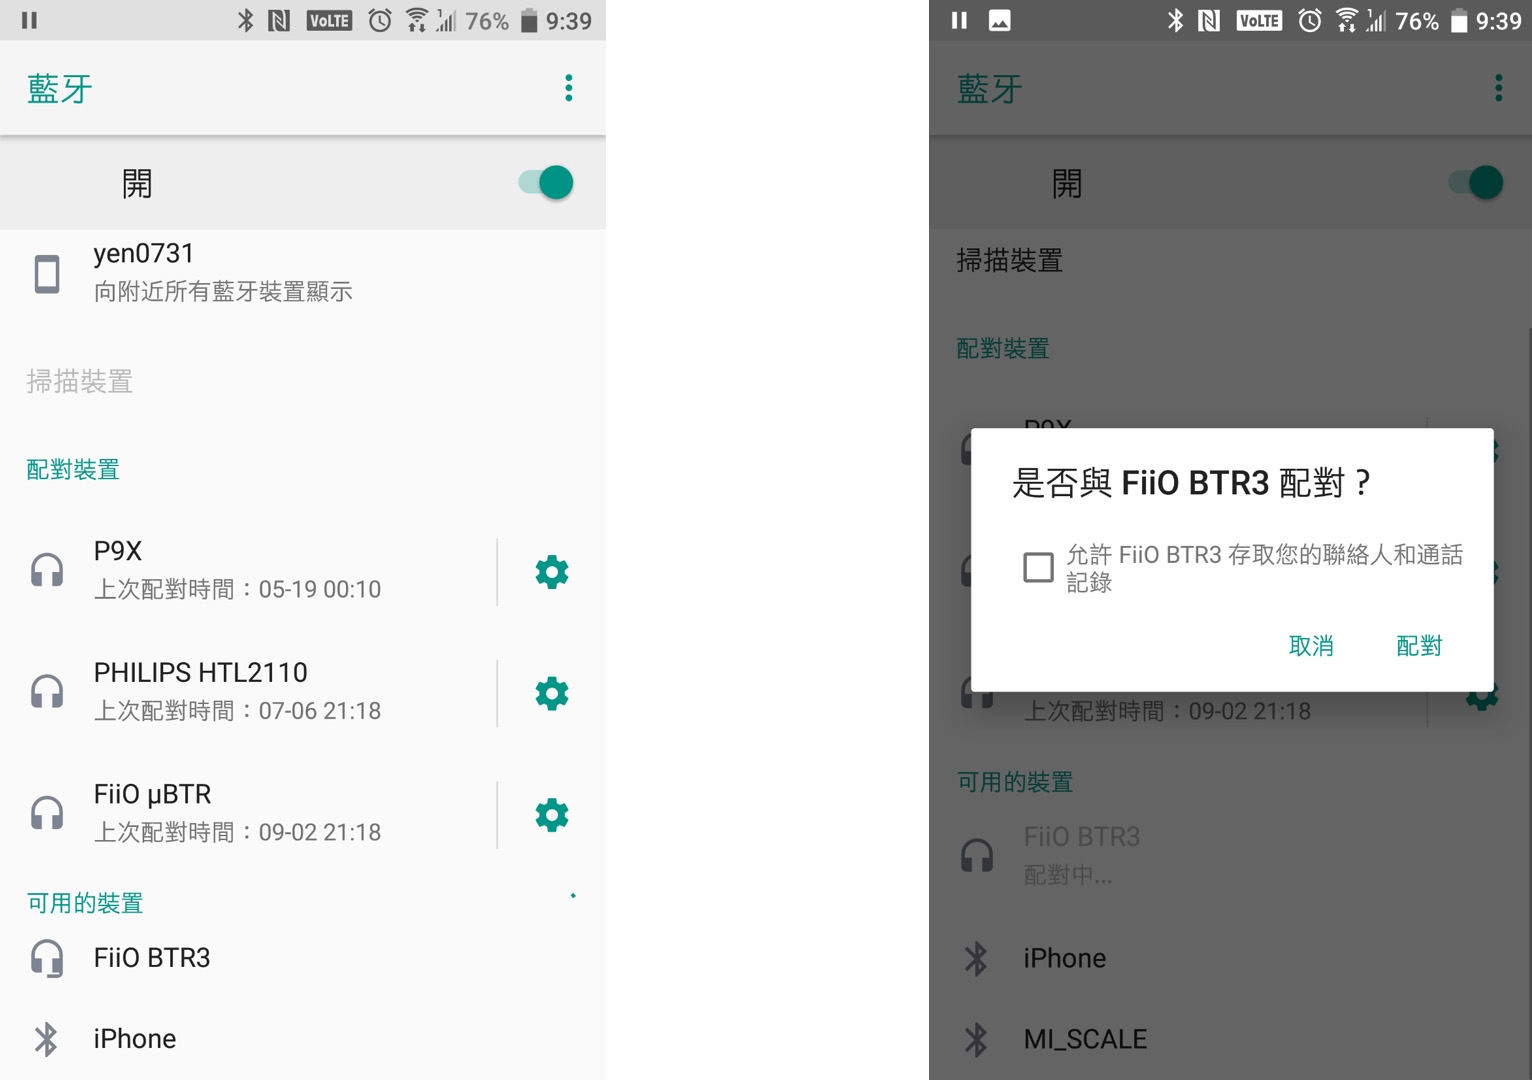The width and height of the screenshot is (1532, 1080).
Task: Tap the Bluetooth icon beside iPhone in left list
Action: click(46, 1039)
